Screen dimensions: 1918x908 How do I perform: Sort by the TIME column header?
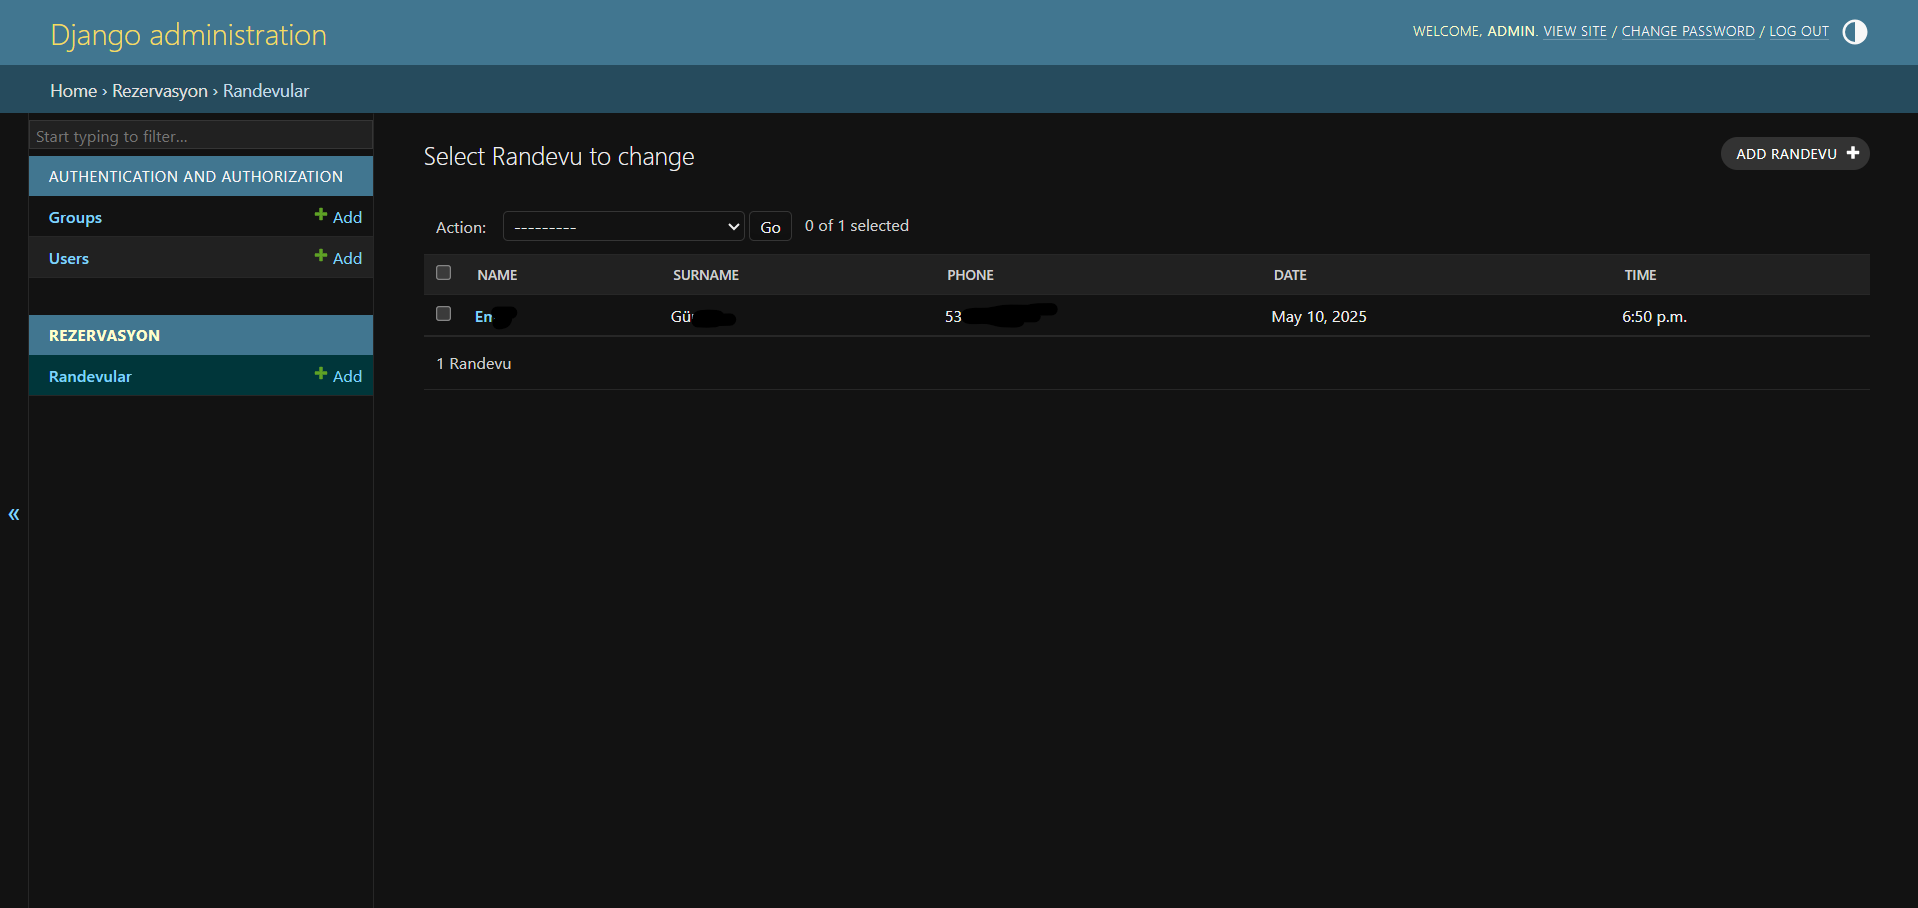click(1640, 275)
